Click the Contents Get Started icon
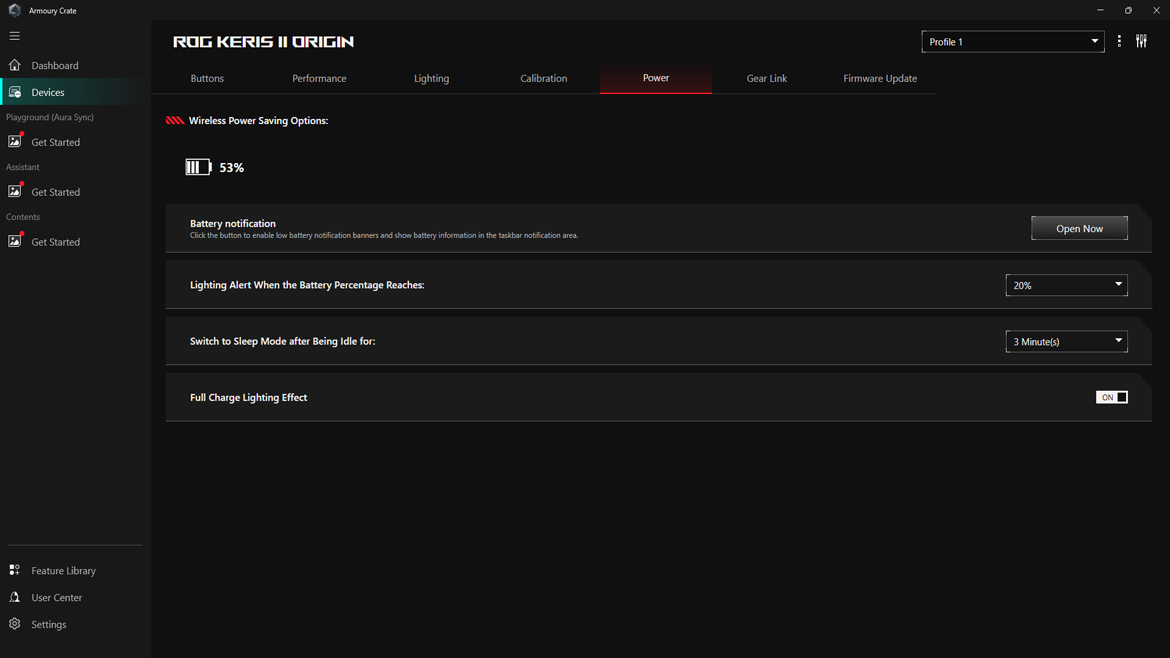The height and width of the screenshot is (658, 1170). [15, 241]
